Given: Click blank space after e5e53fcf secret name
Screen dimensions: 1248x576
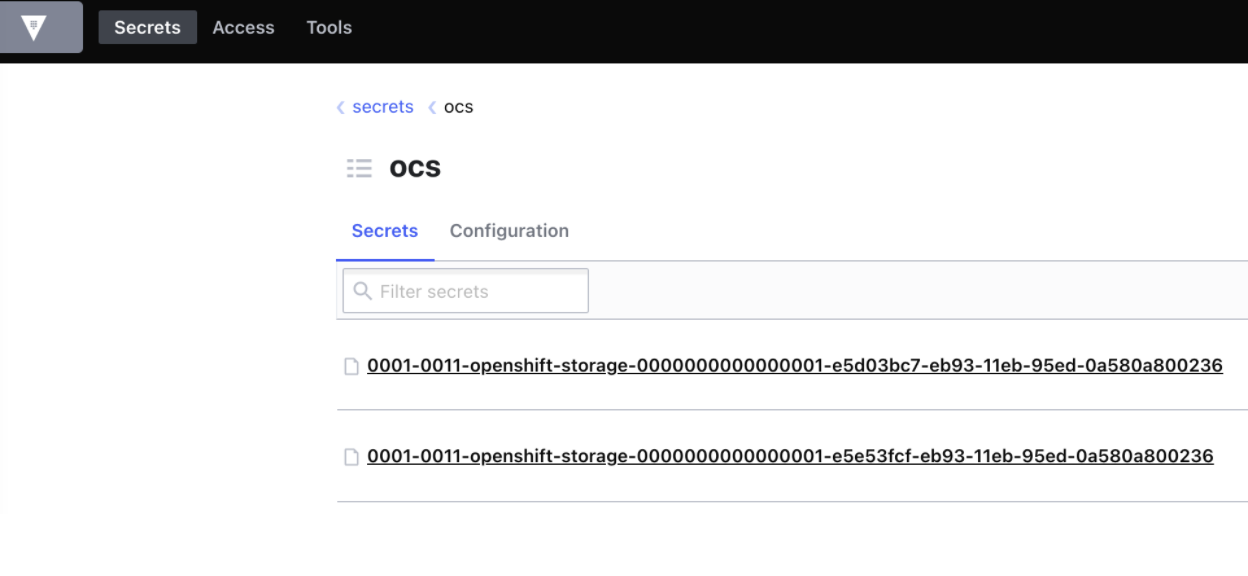Looking at the screenshot, I should [x=1231, y=457].
